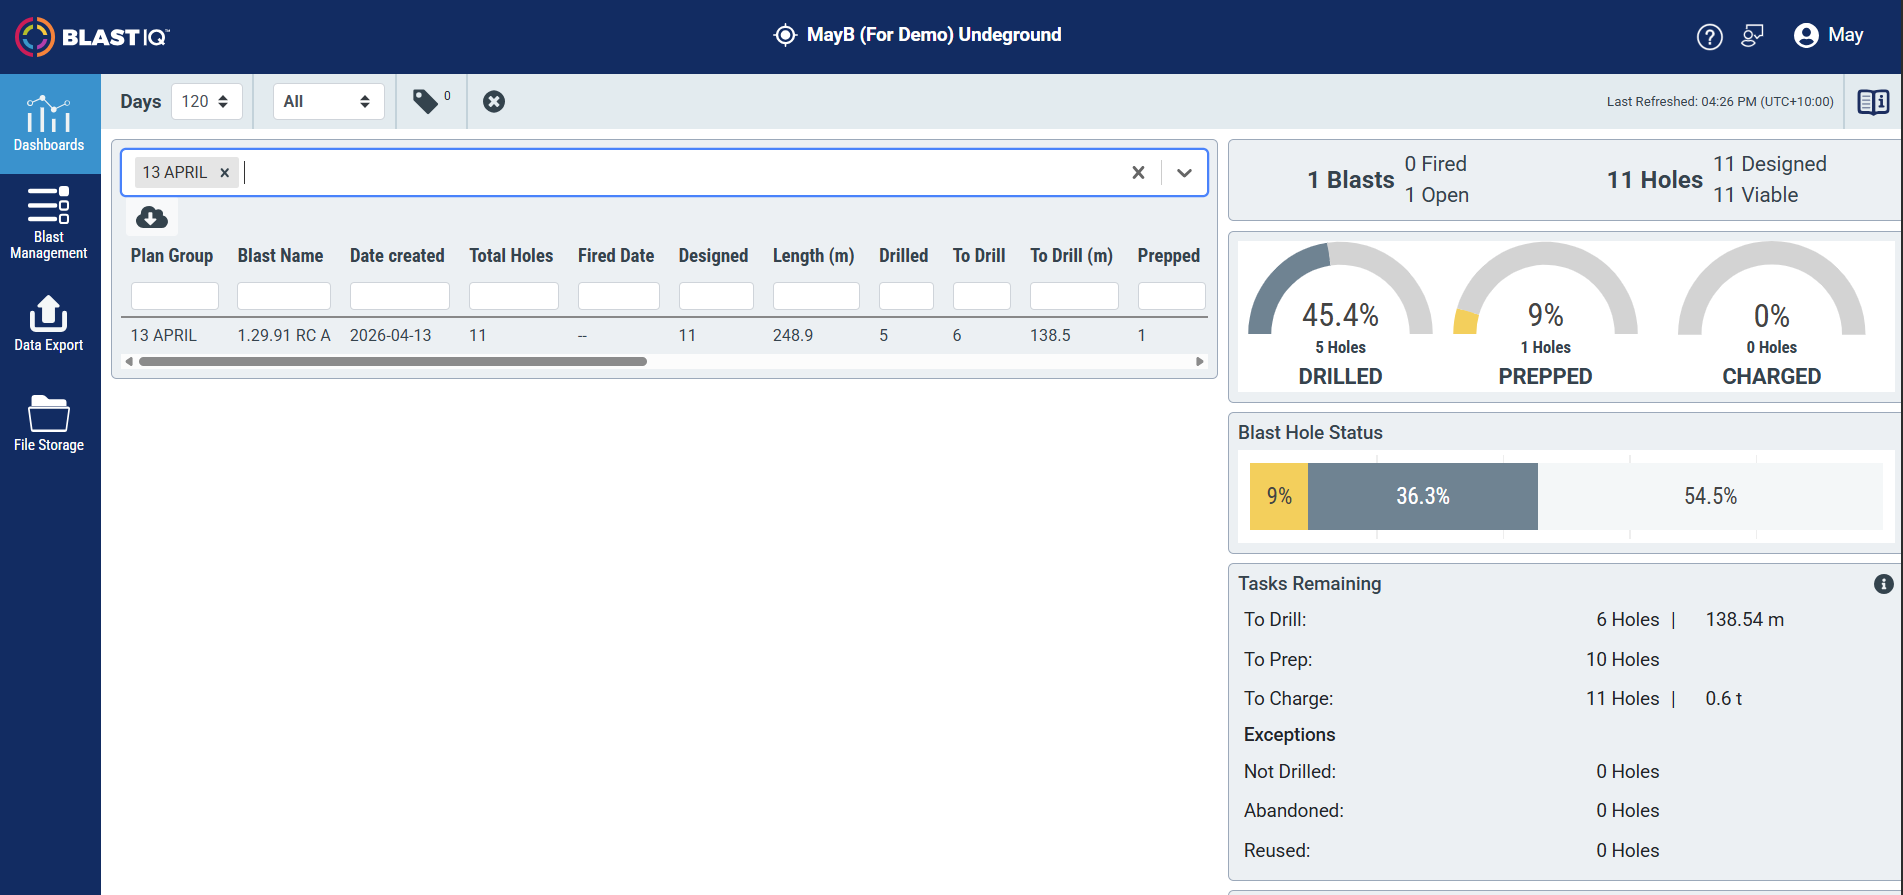Click the To Drill 6 Holes value
Image resolution: width=1903 pixels, height=895 pixels.
1628,620
